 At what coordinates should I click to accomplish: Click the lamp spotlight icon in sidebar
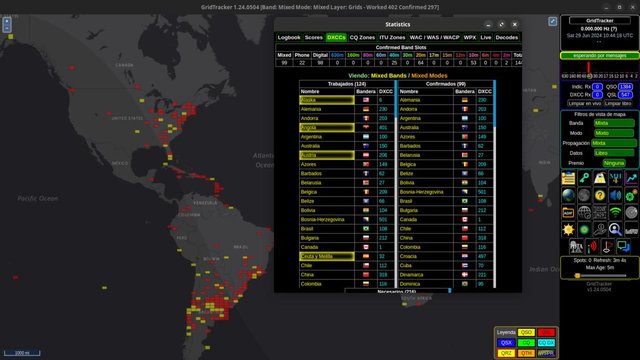click(600, 178)
